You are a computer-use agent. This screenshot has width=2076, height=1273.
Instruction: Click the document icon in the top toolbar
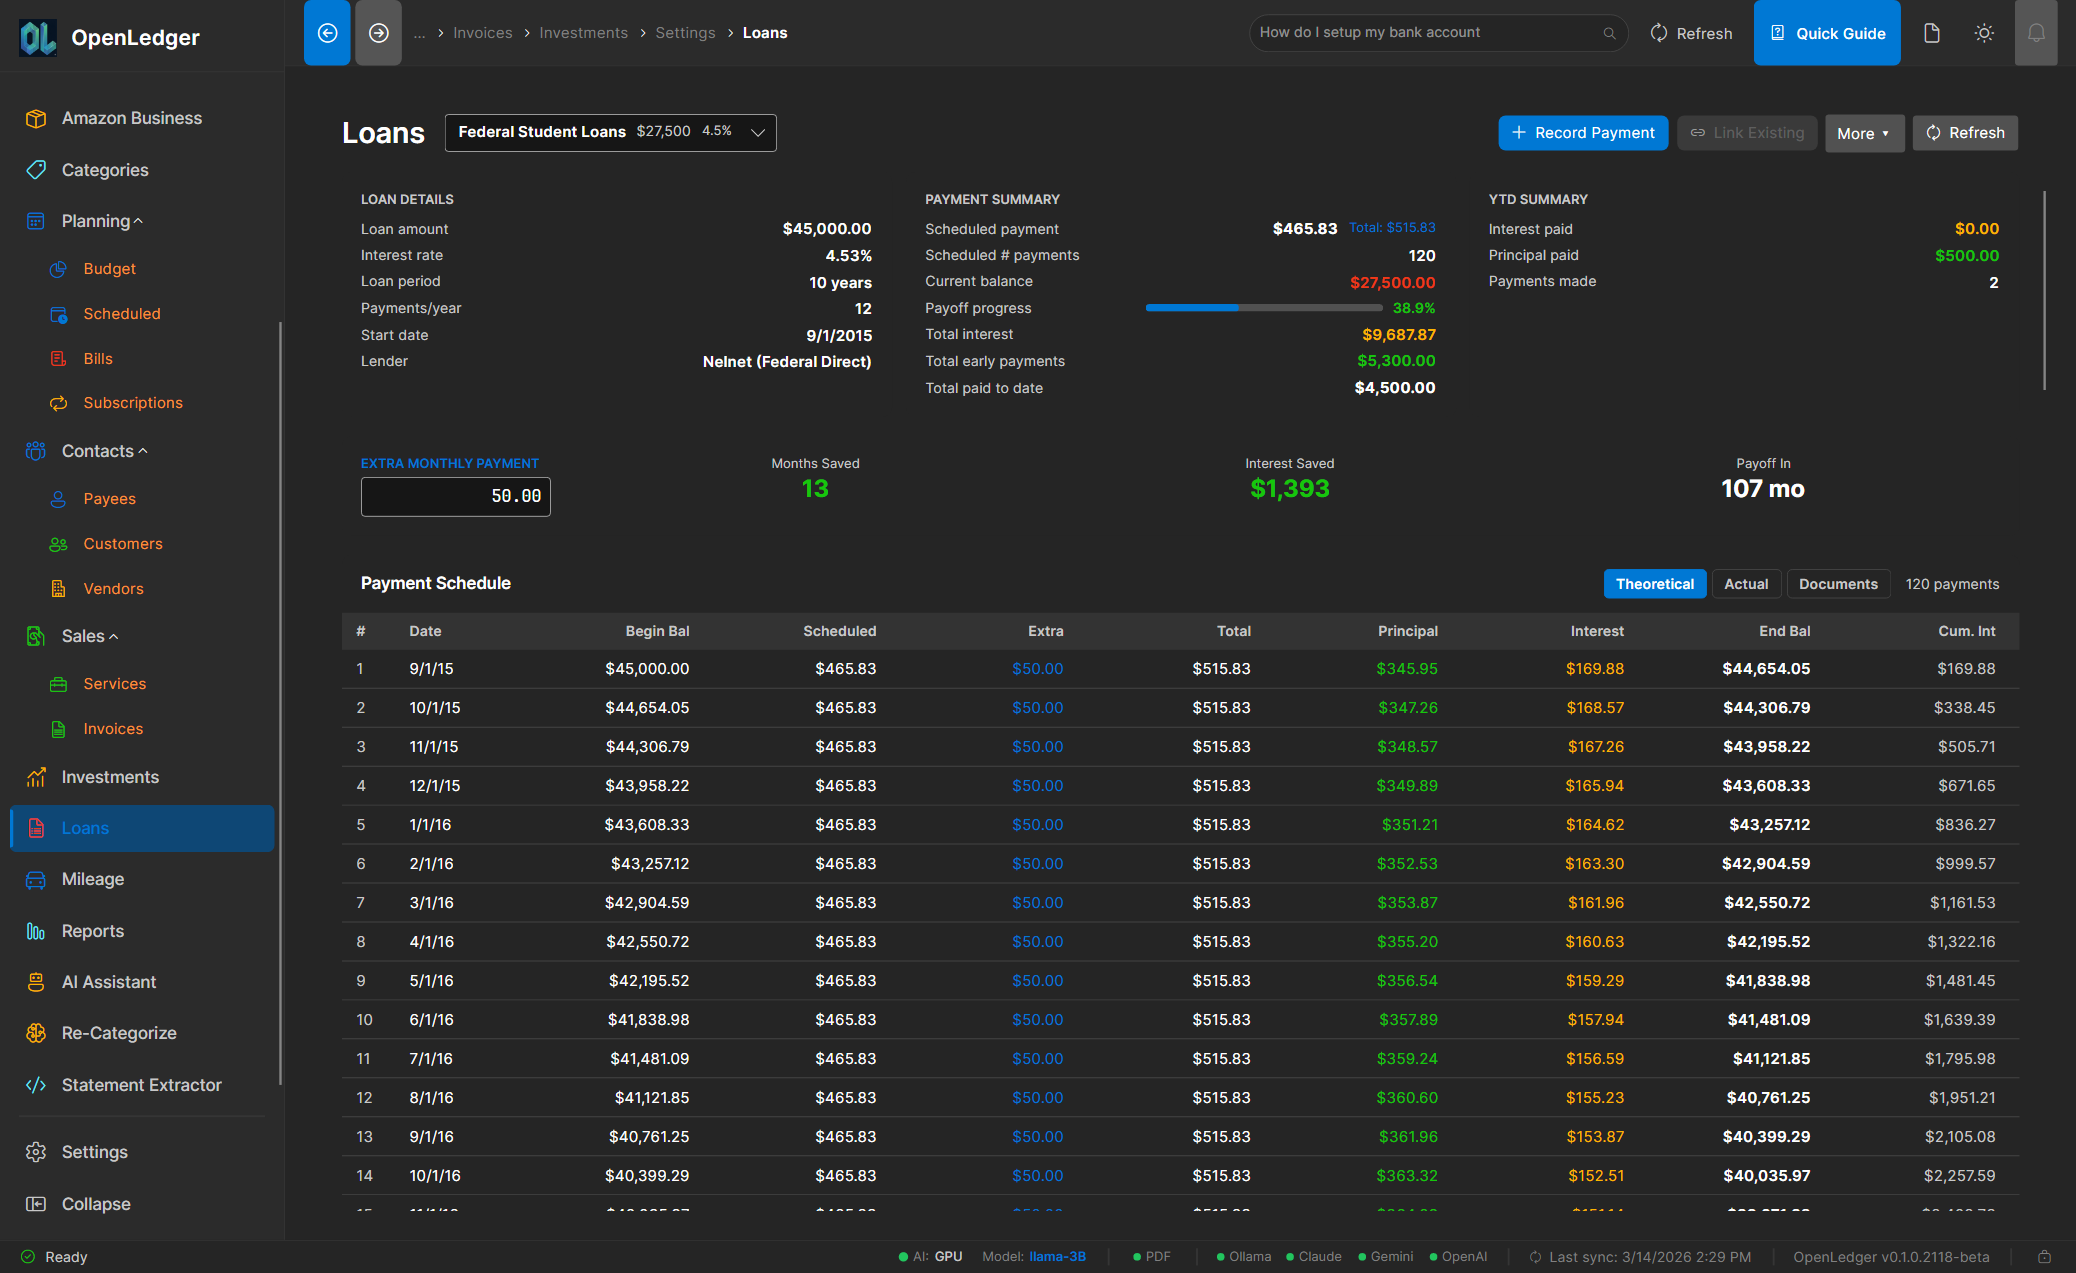point(1931,32)
